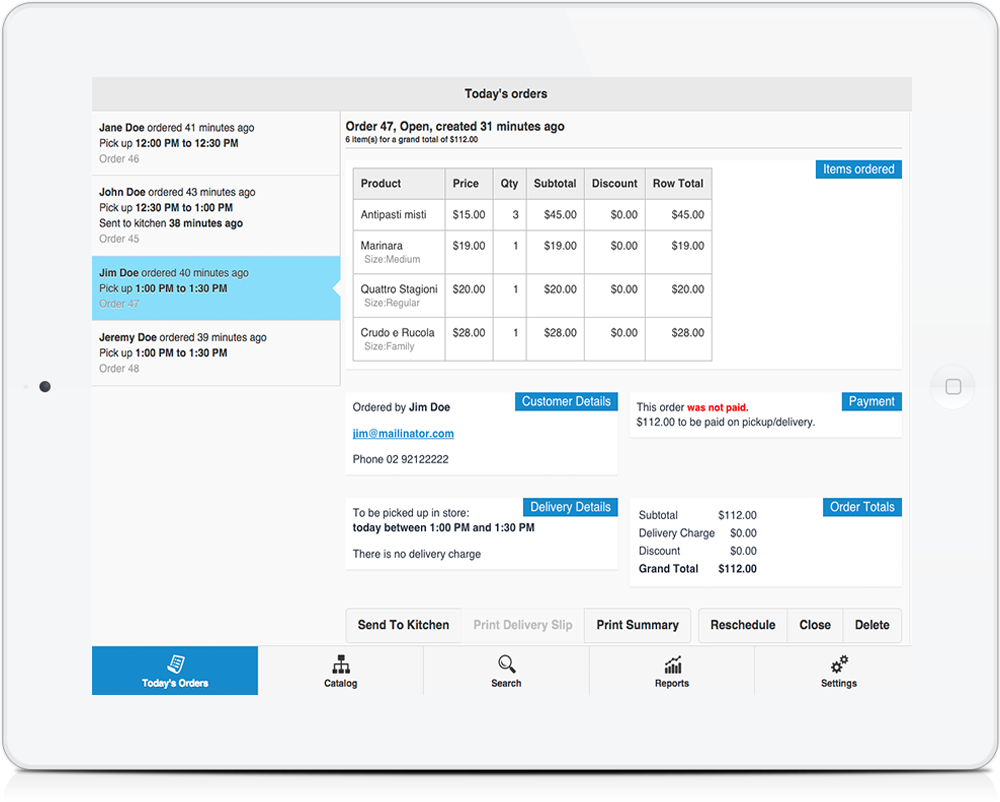1000x802 pixels.
Task: Open the Today's Orders clipboard icon
Action: pos(175,664)
